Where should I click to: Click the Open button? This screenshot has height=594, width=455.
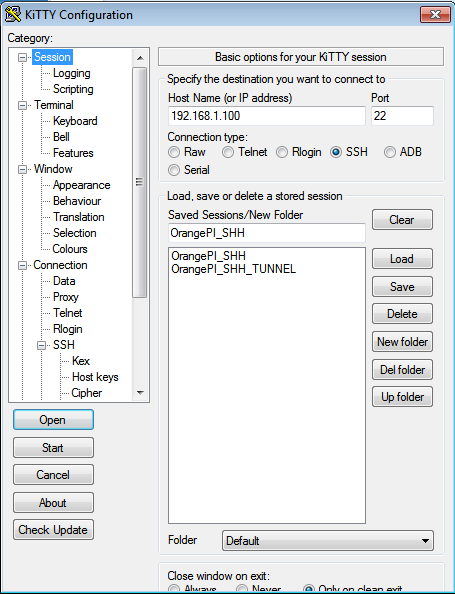53,420
